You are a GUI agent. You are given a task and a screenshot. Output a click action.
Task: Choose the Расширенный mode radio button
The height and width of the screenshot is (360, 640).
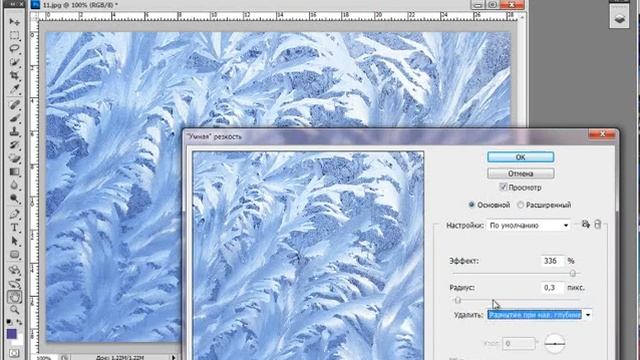tap(520, 205)
